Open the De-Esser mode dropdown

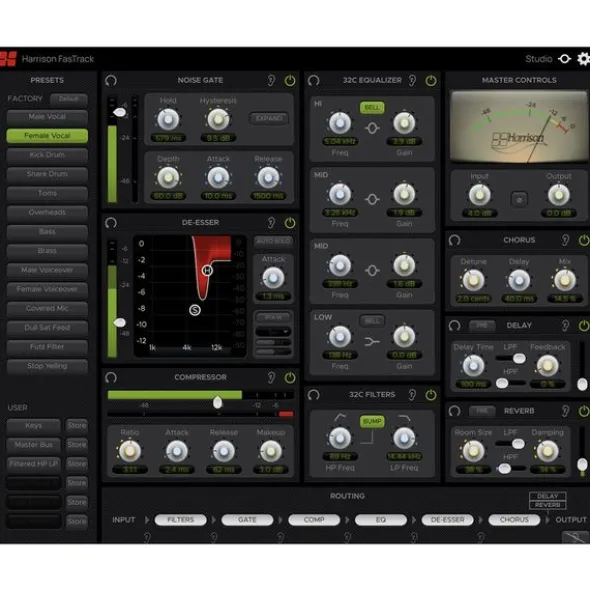click(273, 332)
